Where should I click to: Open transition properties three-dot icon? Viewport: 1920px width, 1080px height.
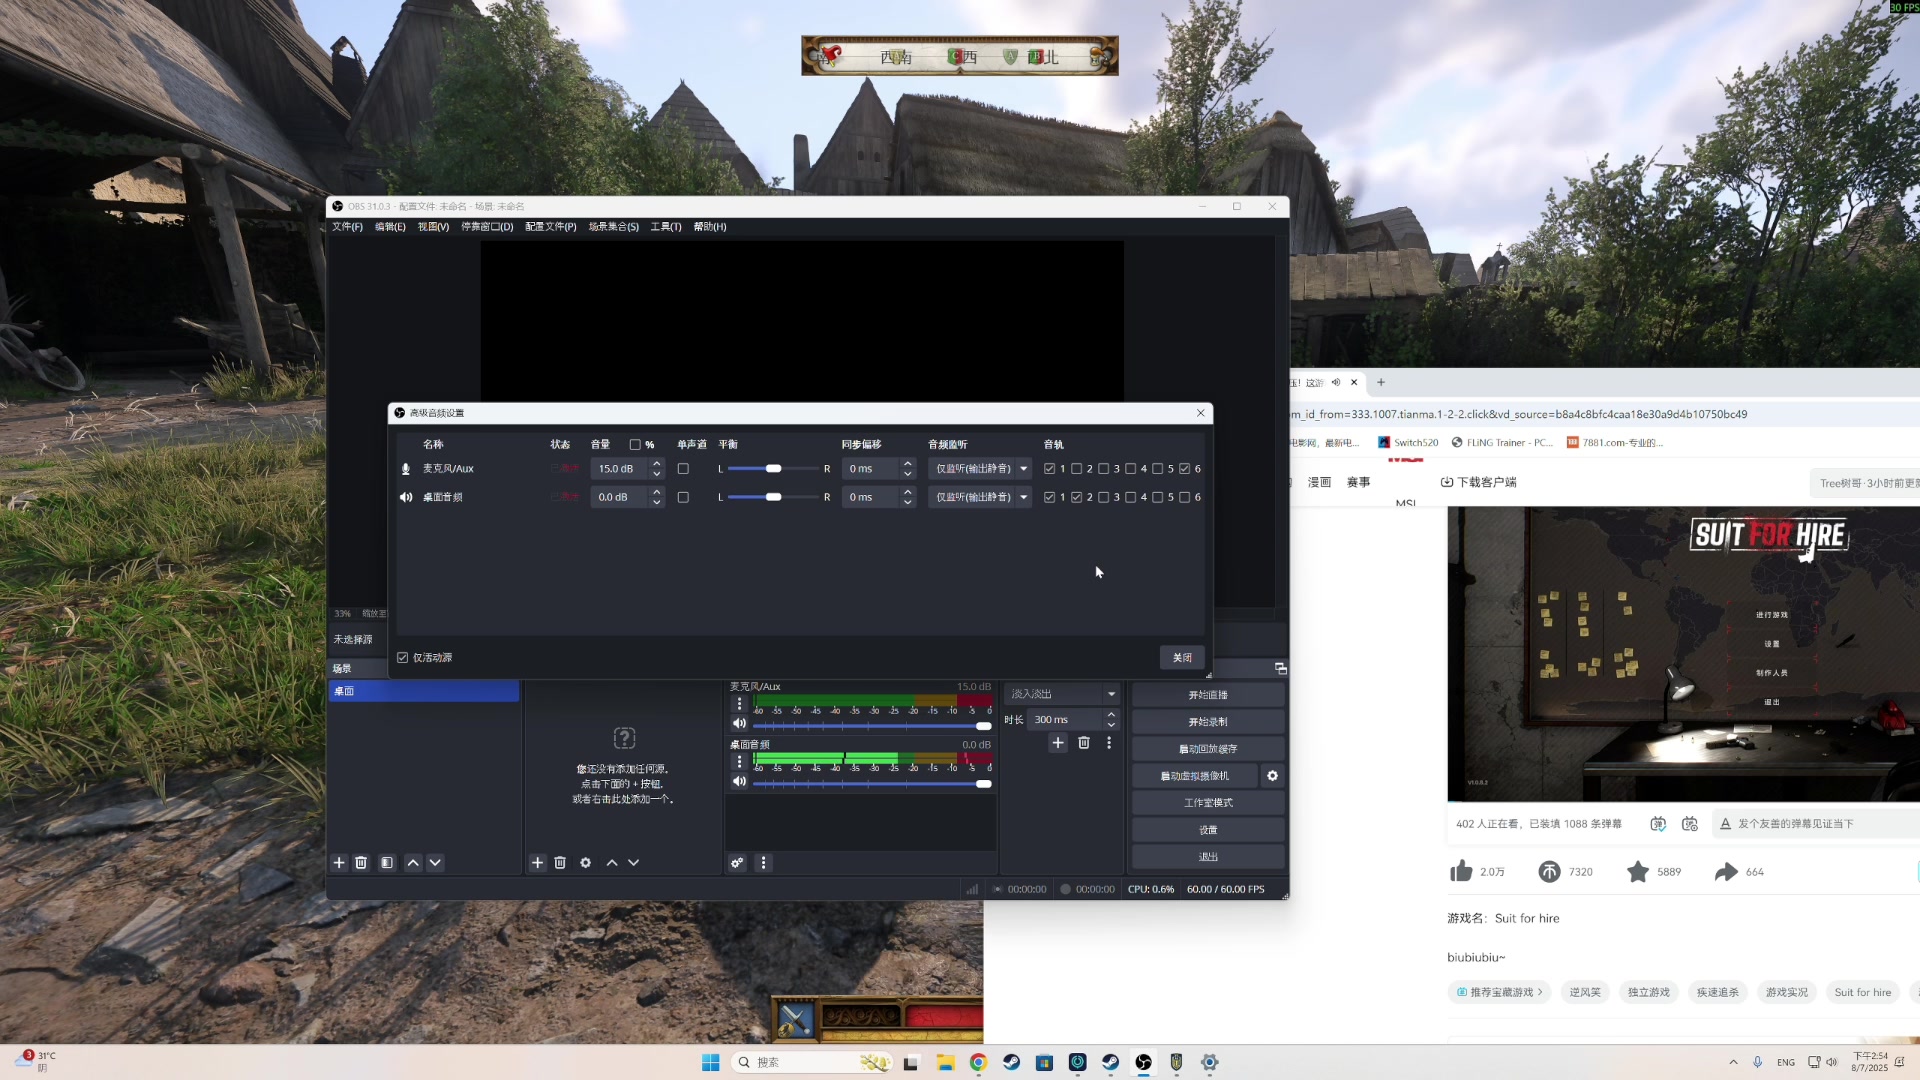[x=1109, y=743]
